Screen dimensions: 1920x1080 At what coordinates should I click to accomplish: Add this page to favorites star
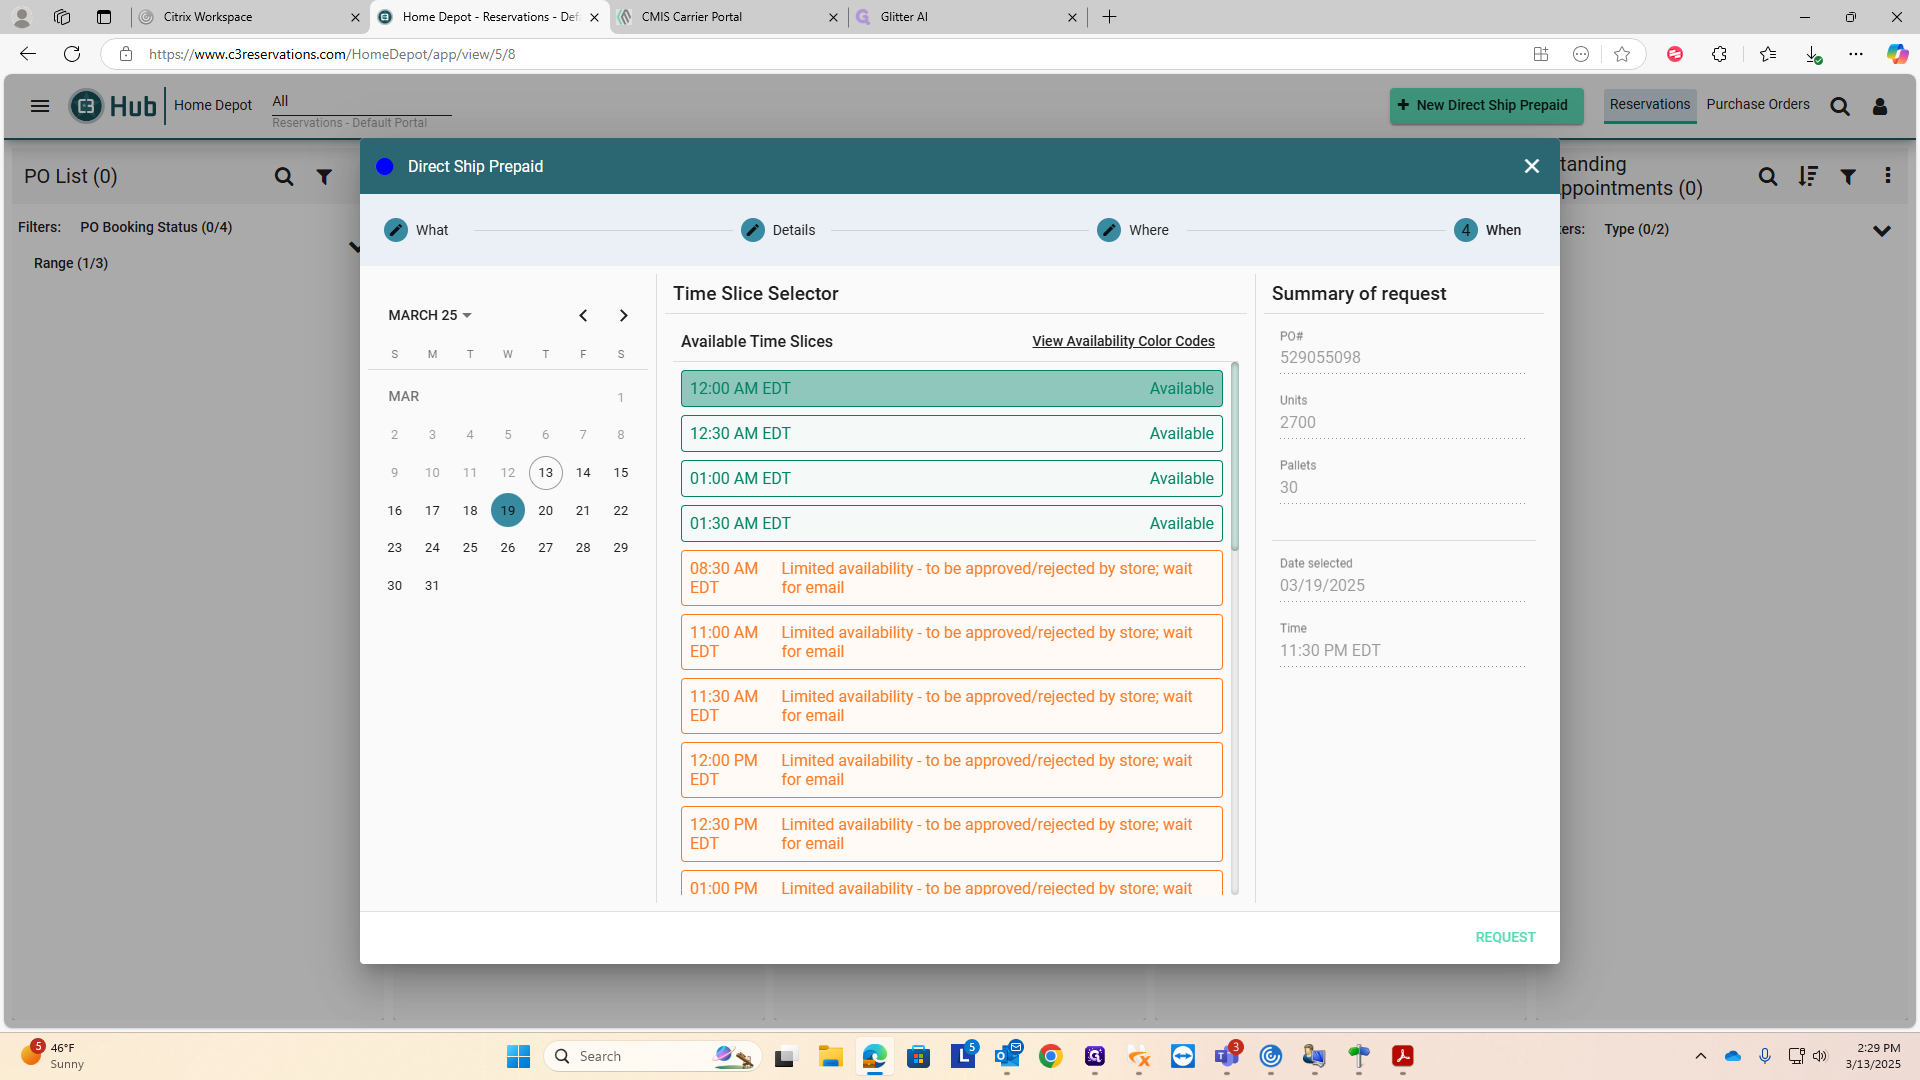coord(1622,54)
